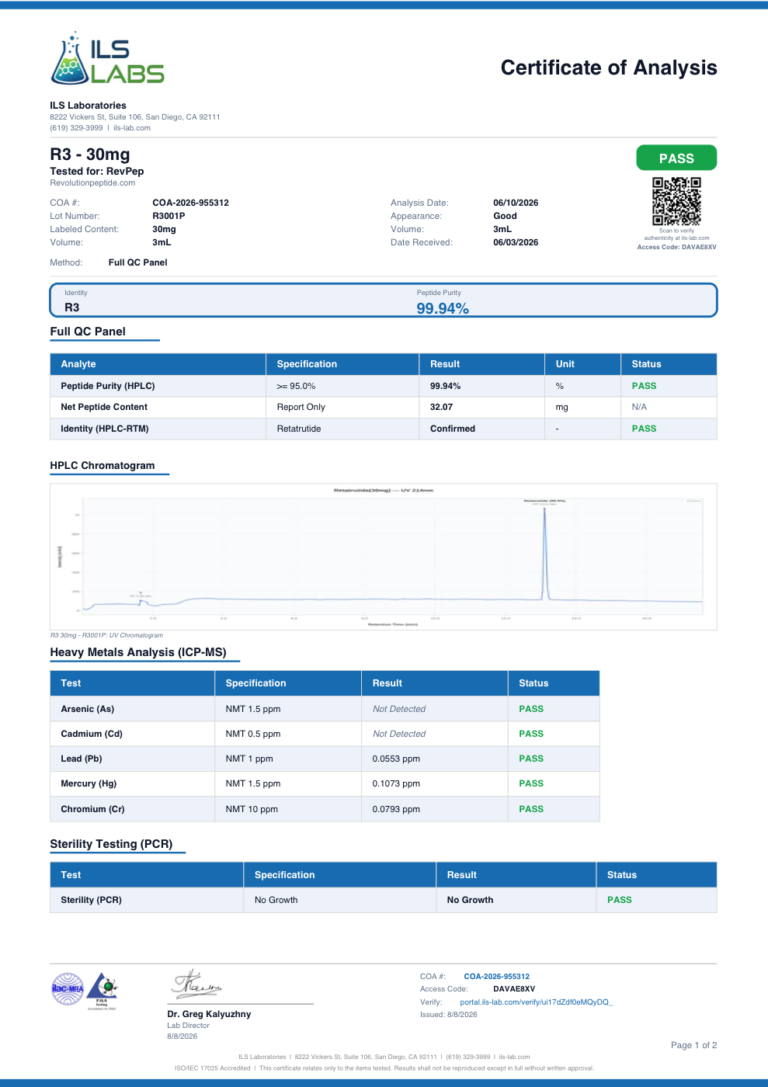Click the 'Lead (Pb)' row label
Image resolution: width=768 pixels, height=1087 pixels.
81,758
